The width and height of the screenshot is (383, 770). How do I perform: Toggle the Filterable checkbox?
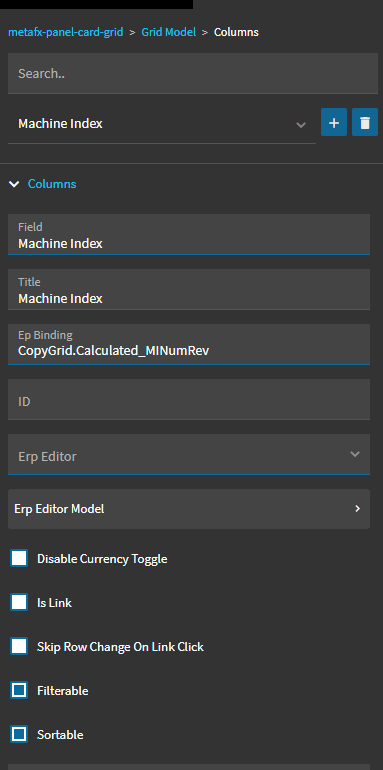19,691
